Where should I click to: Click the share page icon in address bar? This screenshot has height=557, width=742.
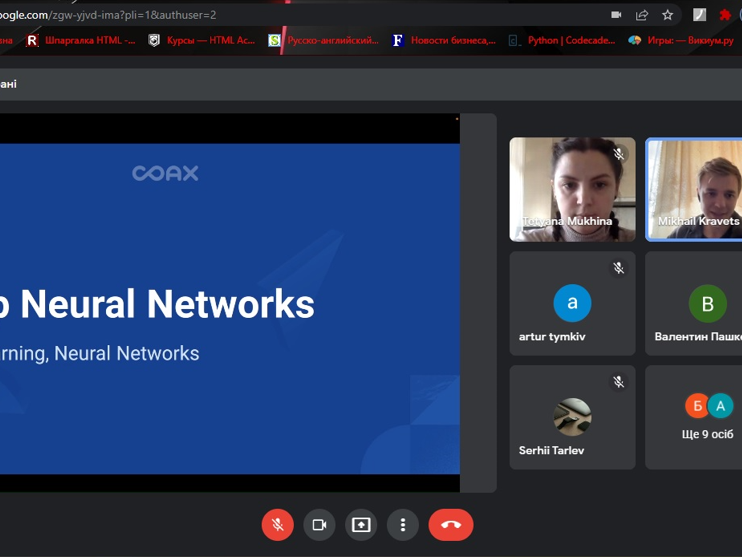[642, 15]
